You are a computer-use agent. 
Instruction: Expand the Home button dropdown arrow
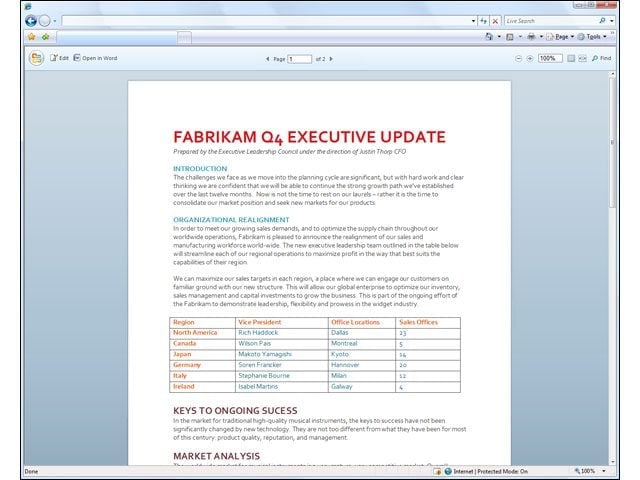coord(499,37)
